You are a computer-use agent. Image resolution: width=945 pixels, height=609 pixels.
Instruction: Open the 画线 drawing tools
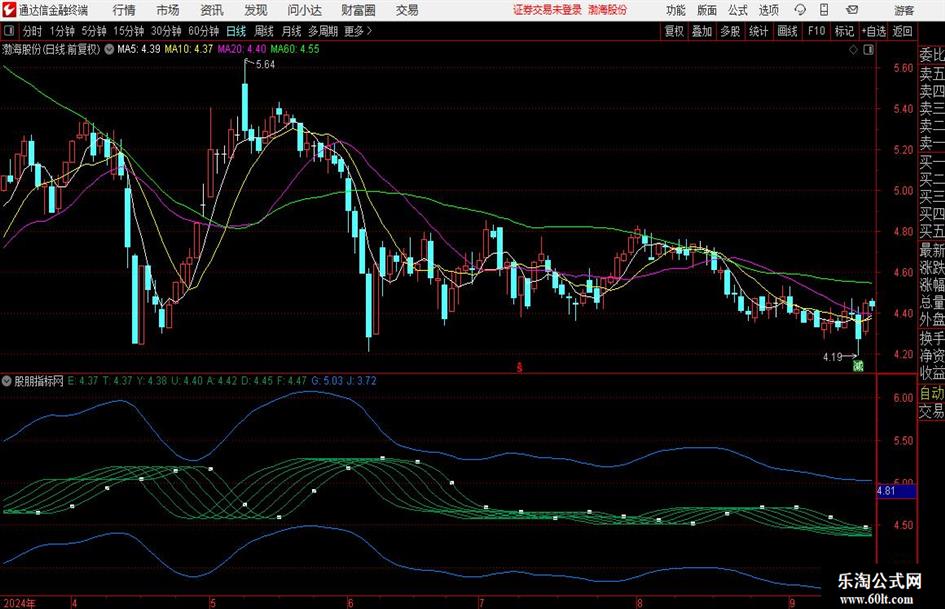point(787,31)
